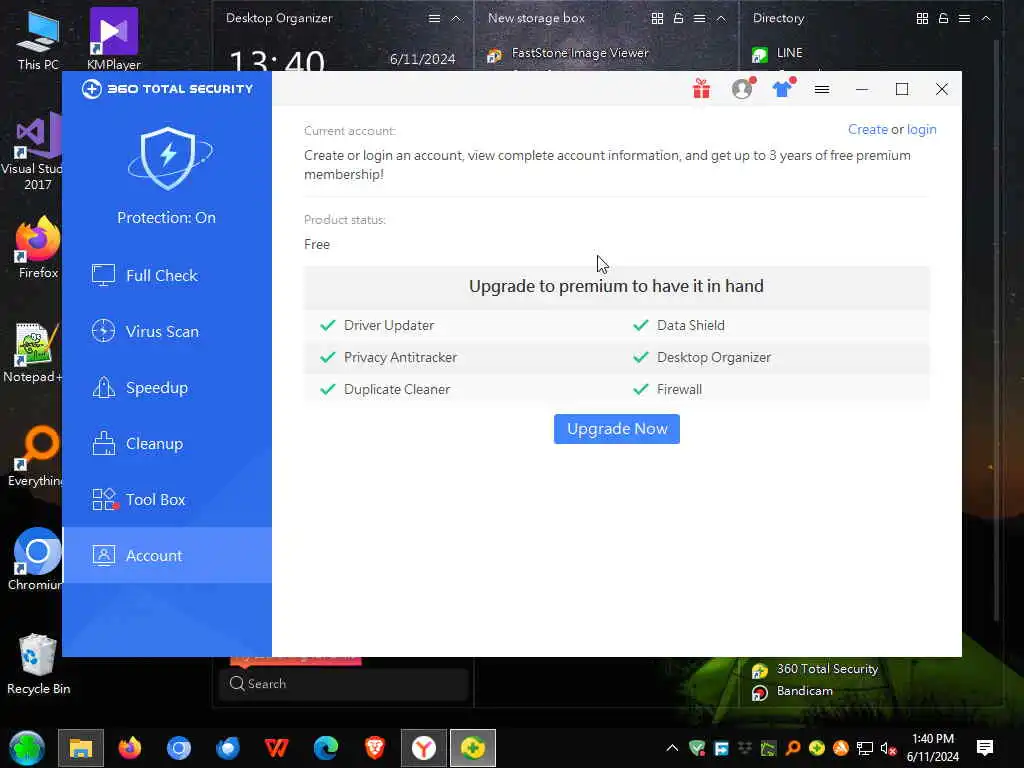1024x768 pixels.
Task: Select the Account sidebar item
Action: [x=167, y=556]
